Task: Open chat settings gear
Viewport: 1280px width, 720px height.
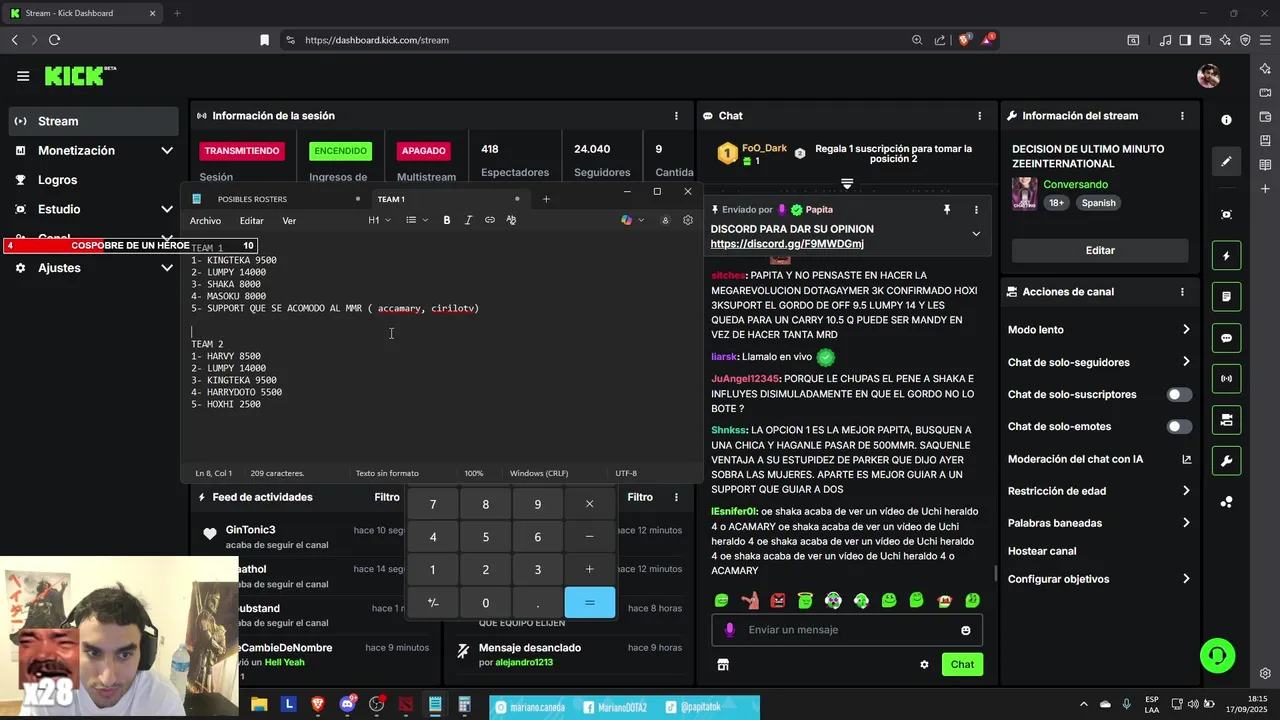Action: pos(924,664)
